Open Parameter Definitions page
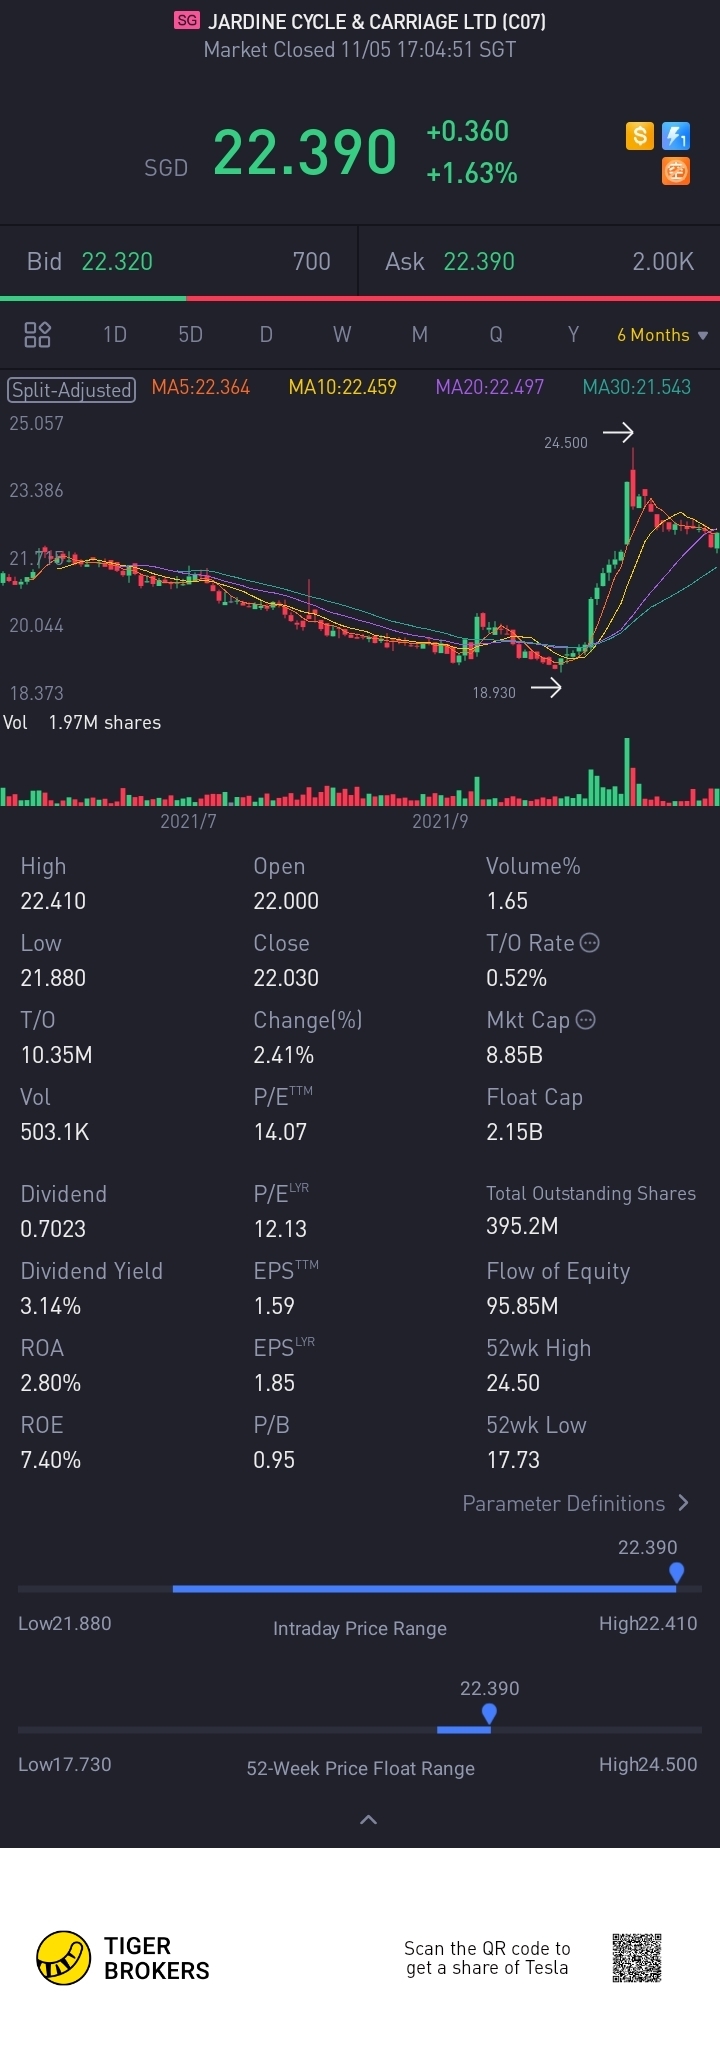 pyautogui.click(x=576, y=1503)
